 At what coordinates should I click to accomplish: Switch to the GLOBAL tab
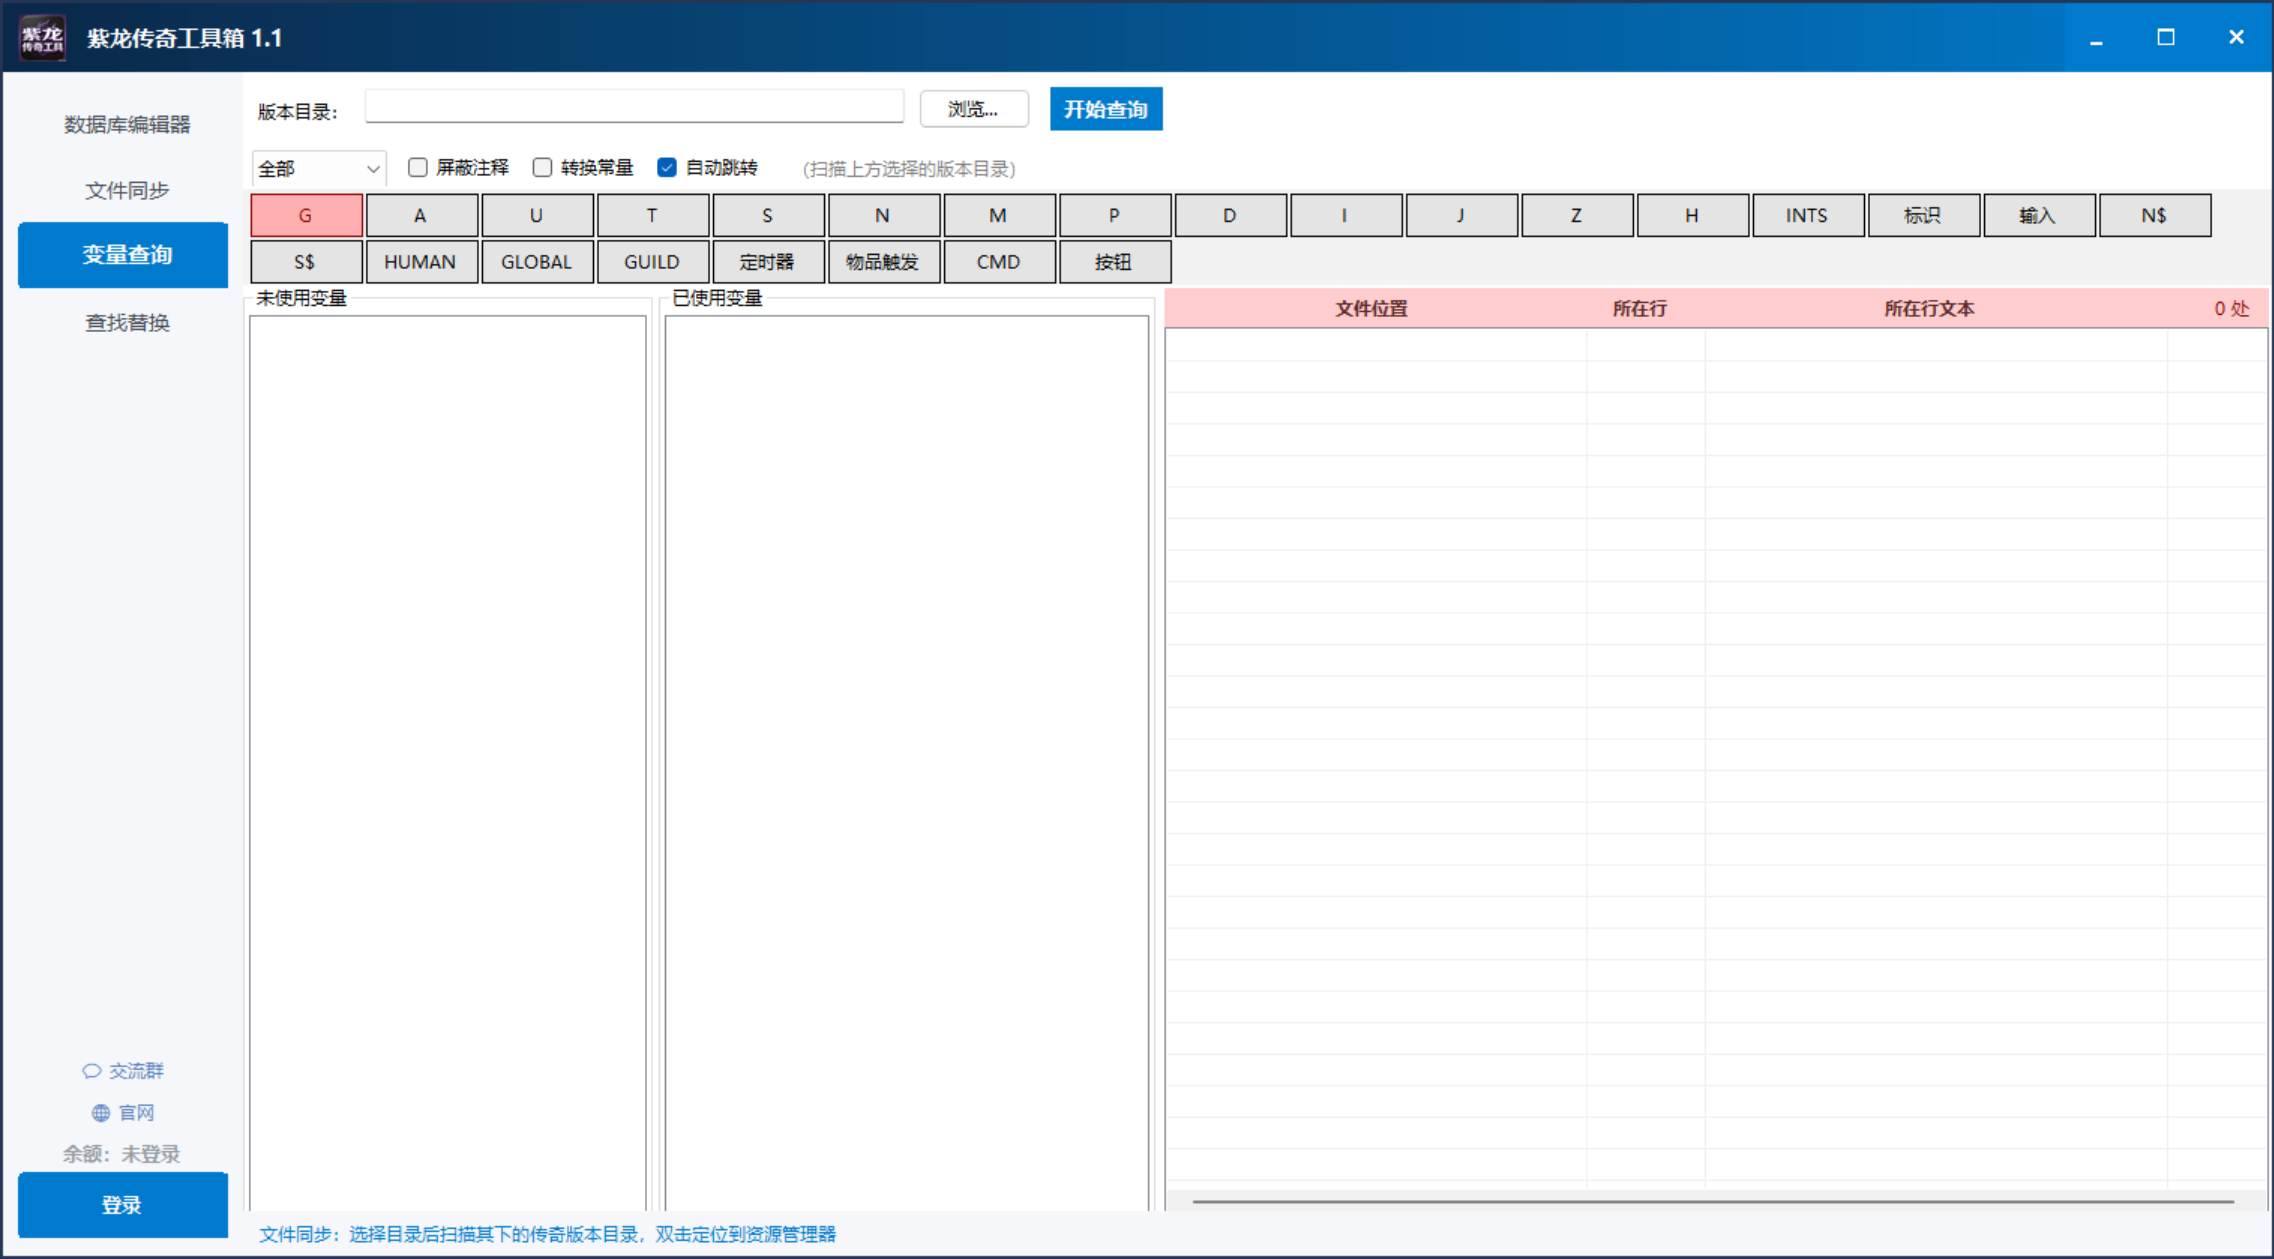click(x=537, y=262)
